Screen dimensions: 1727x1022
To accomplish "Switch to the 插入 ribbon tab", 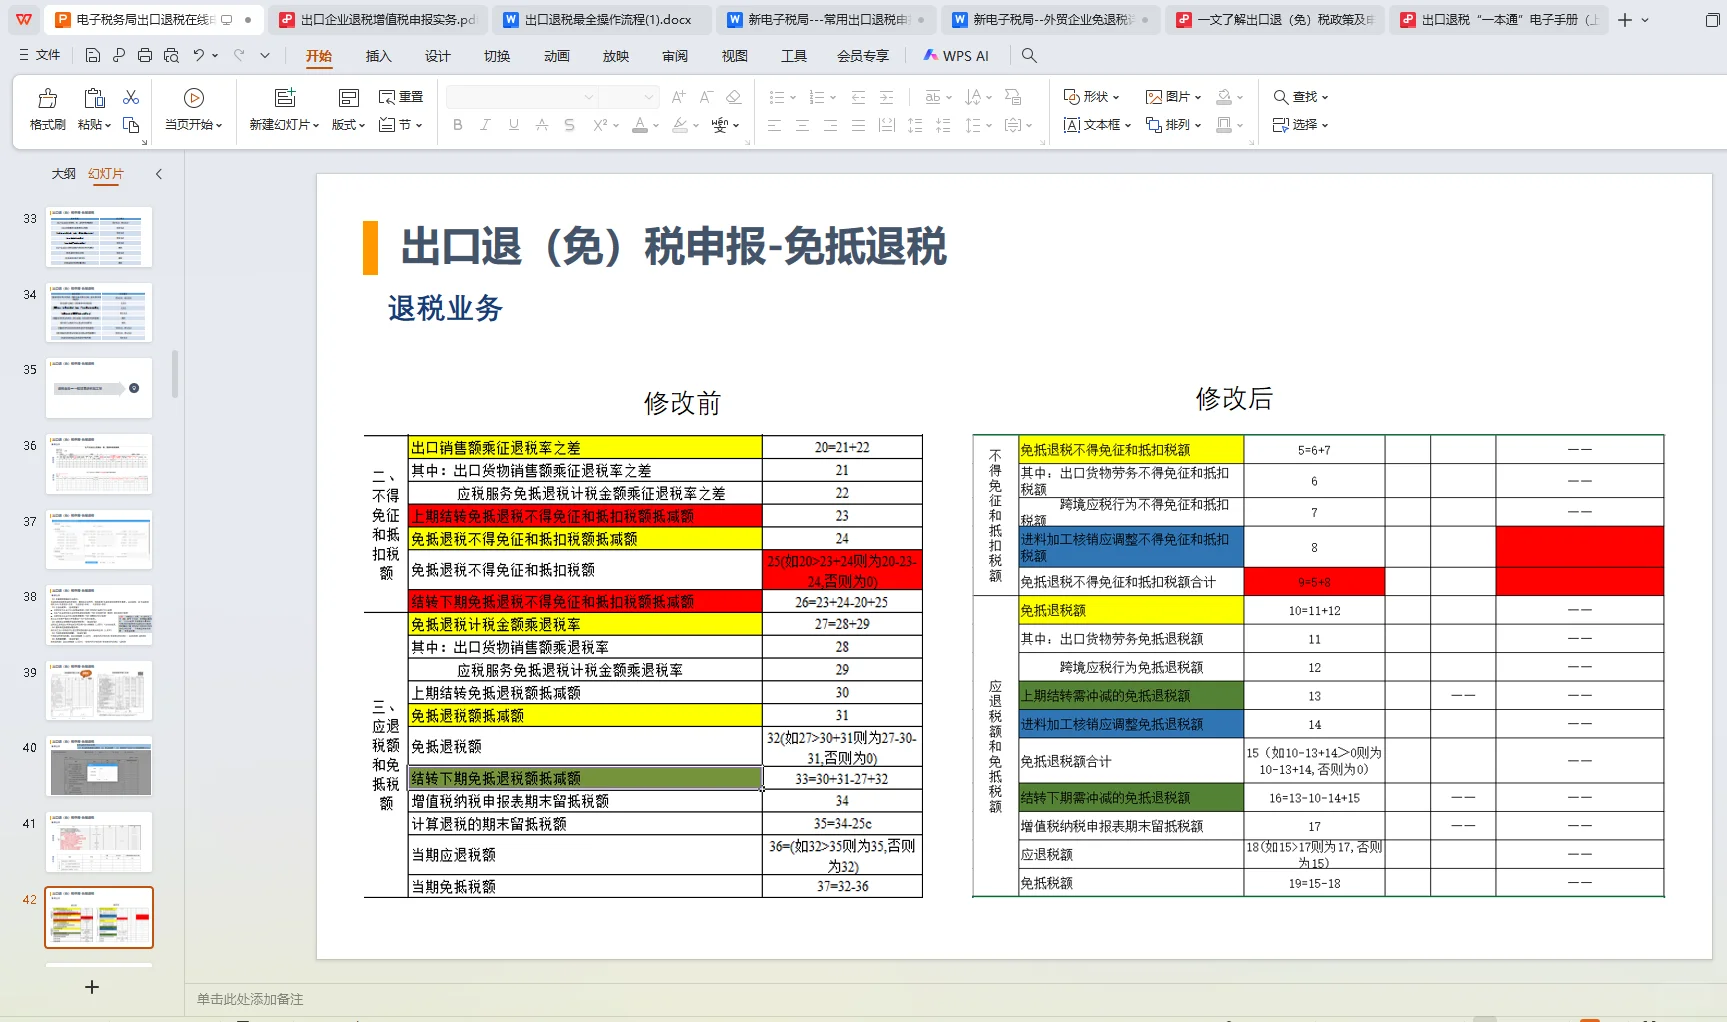I will pos(378,57).
